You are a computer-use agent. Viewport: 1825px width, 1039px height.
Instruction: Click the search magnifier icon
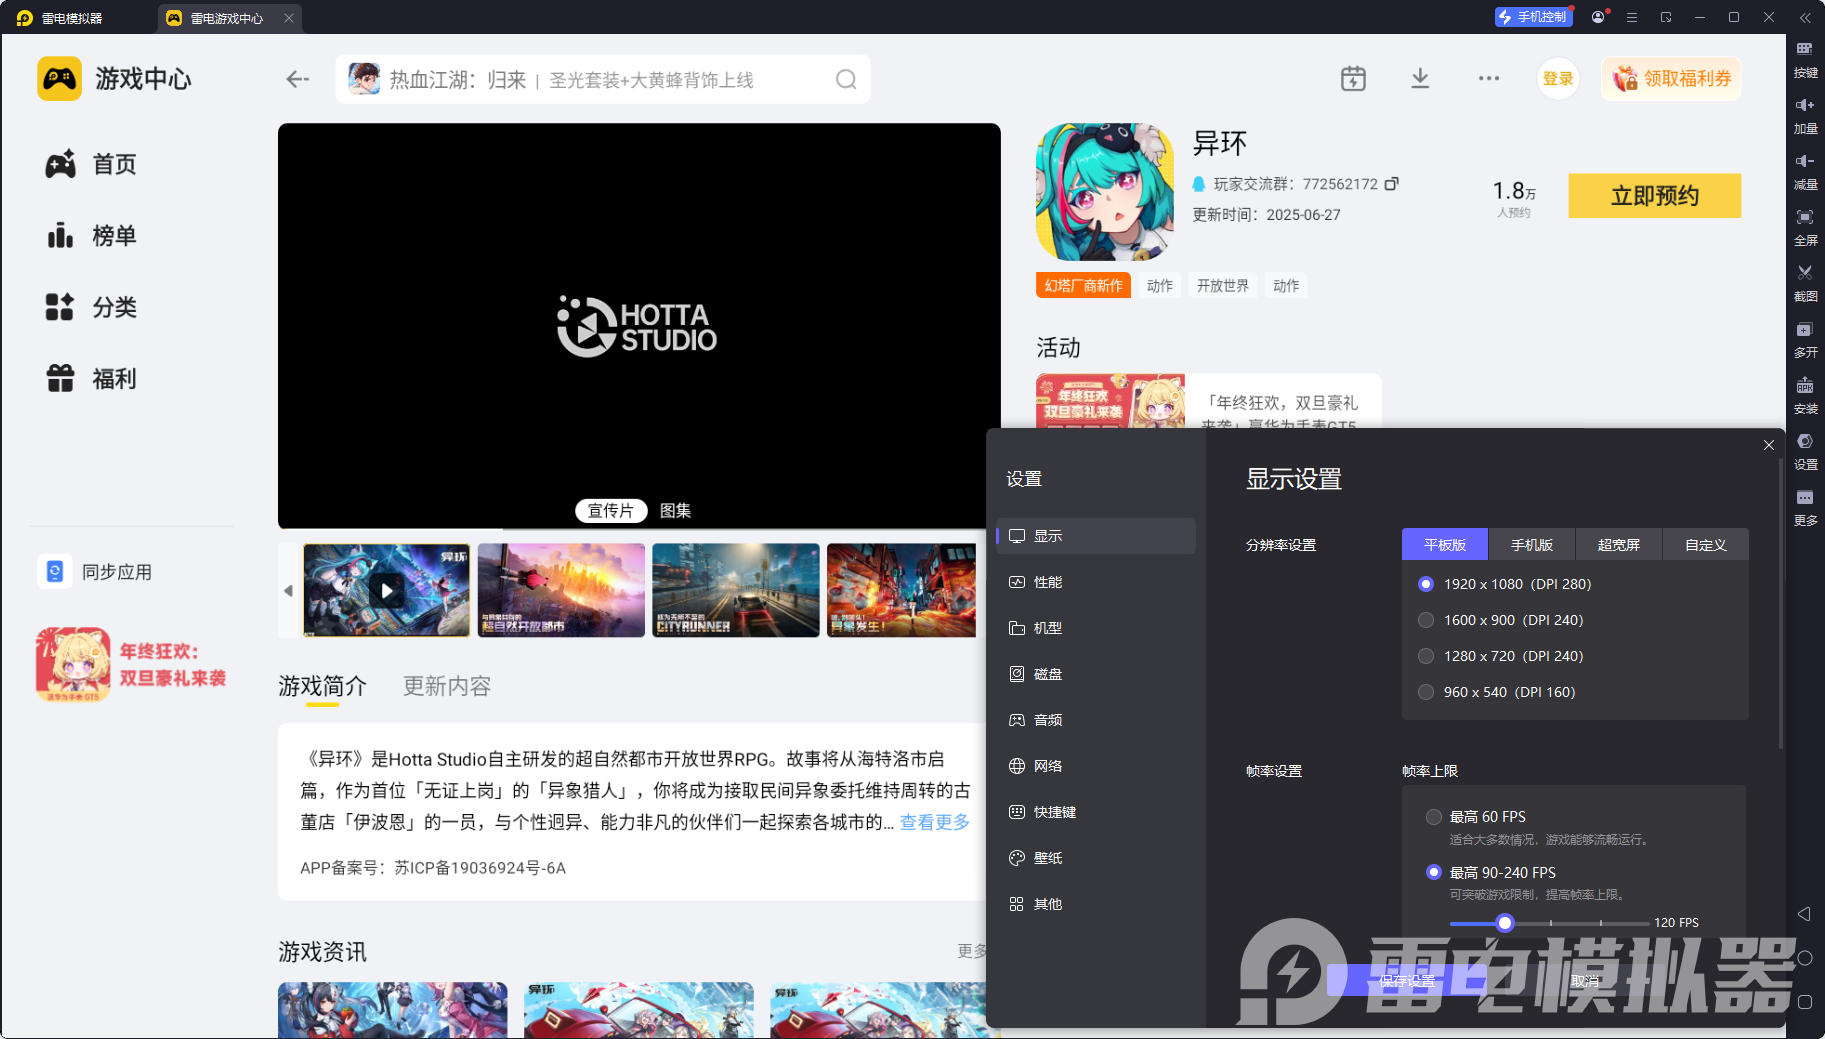pos(846,80)
